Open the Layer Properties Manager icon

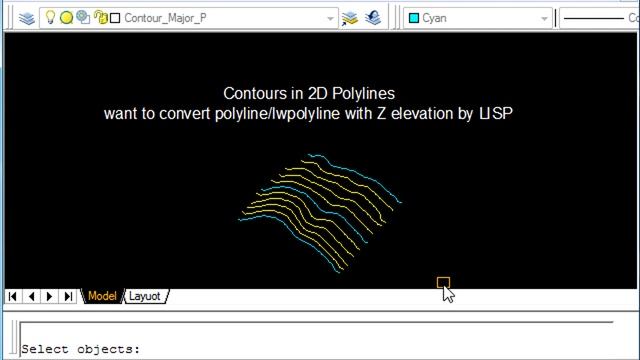pos(27,18)
